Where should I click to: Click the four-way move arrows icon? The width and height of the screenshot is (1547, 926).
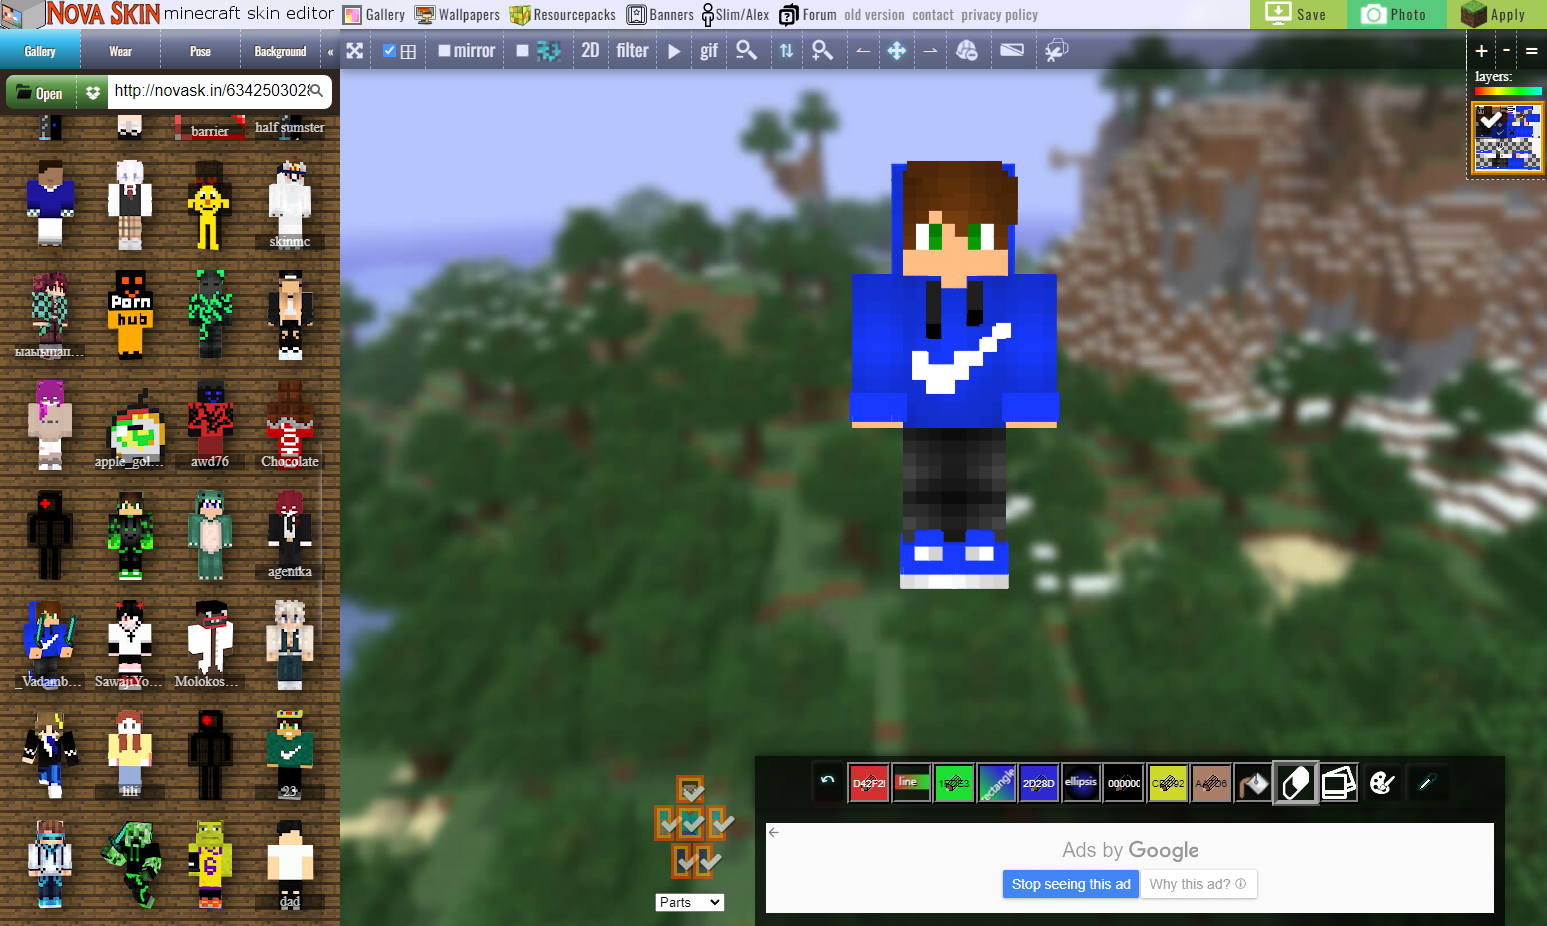pos(897,51)
